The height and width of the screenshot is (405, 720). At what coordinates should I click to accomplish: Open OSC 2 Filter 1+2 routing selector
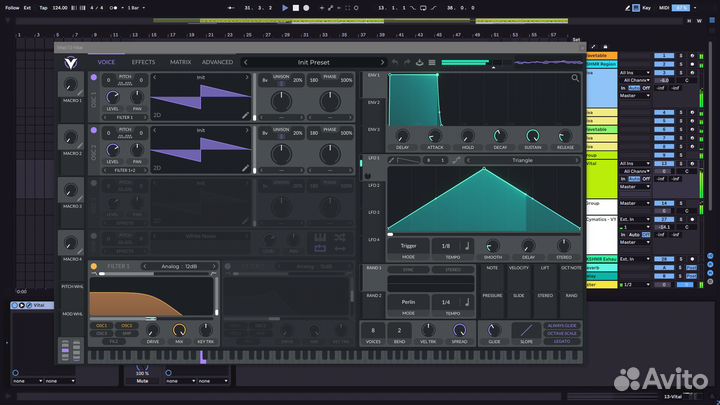(x=124, y=170)
